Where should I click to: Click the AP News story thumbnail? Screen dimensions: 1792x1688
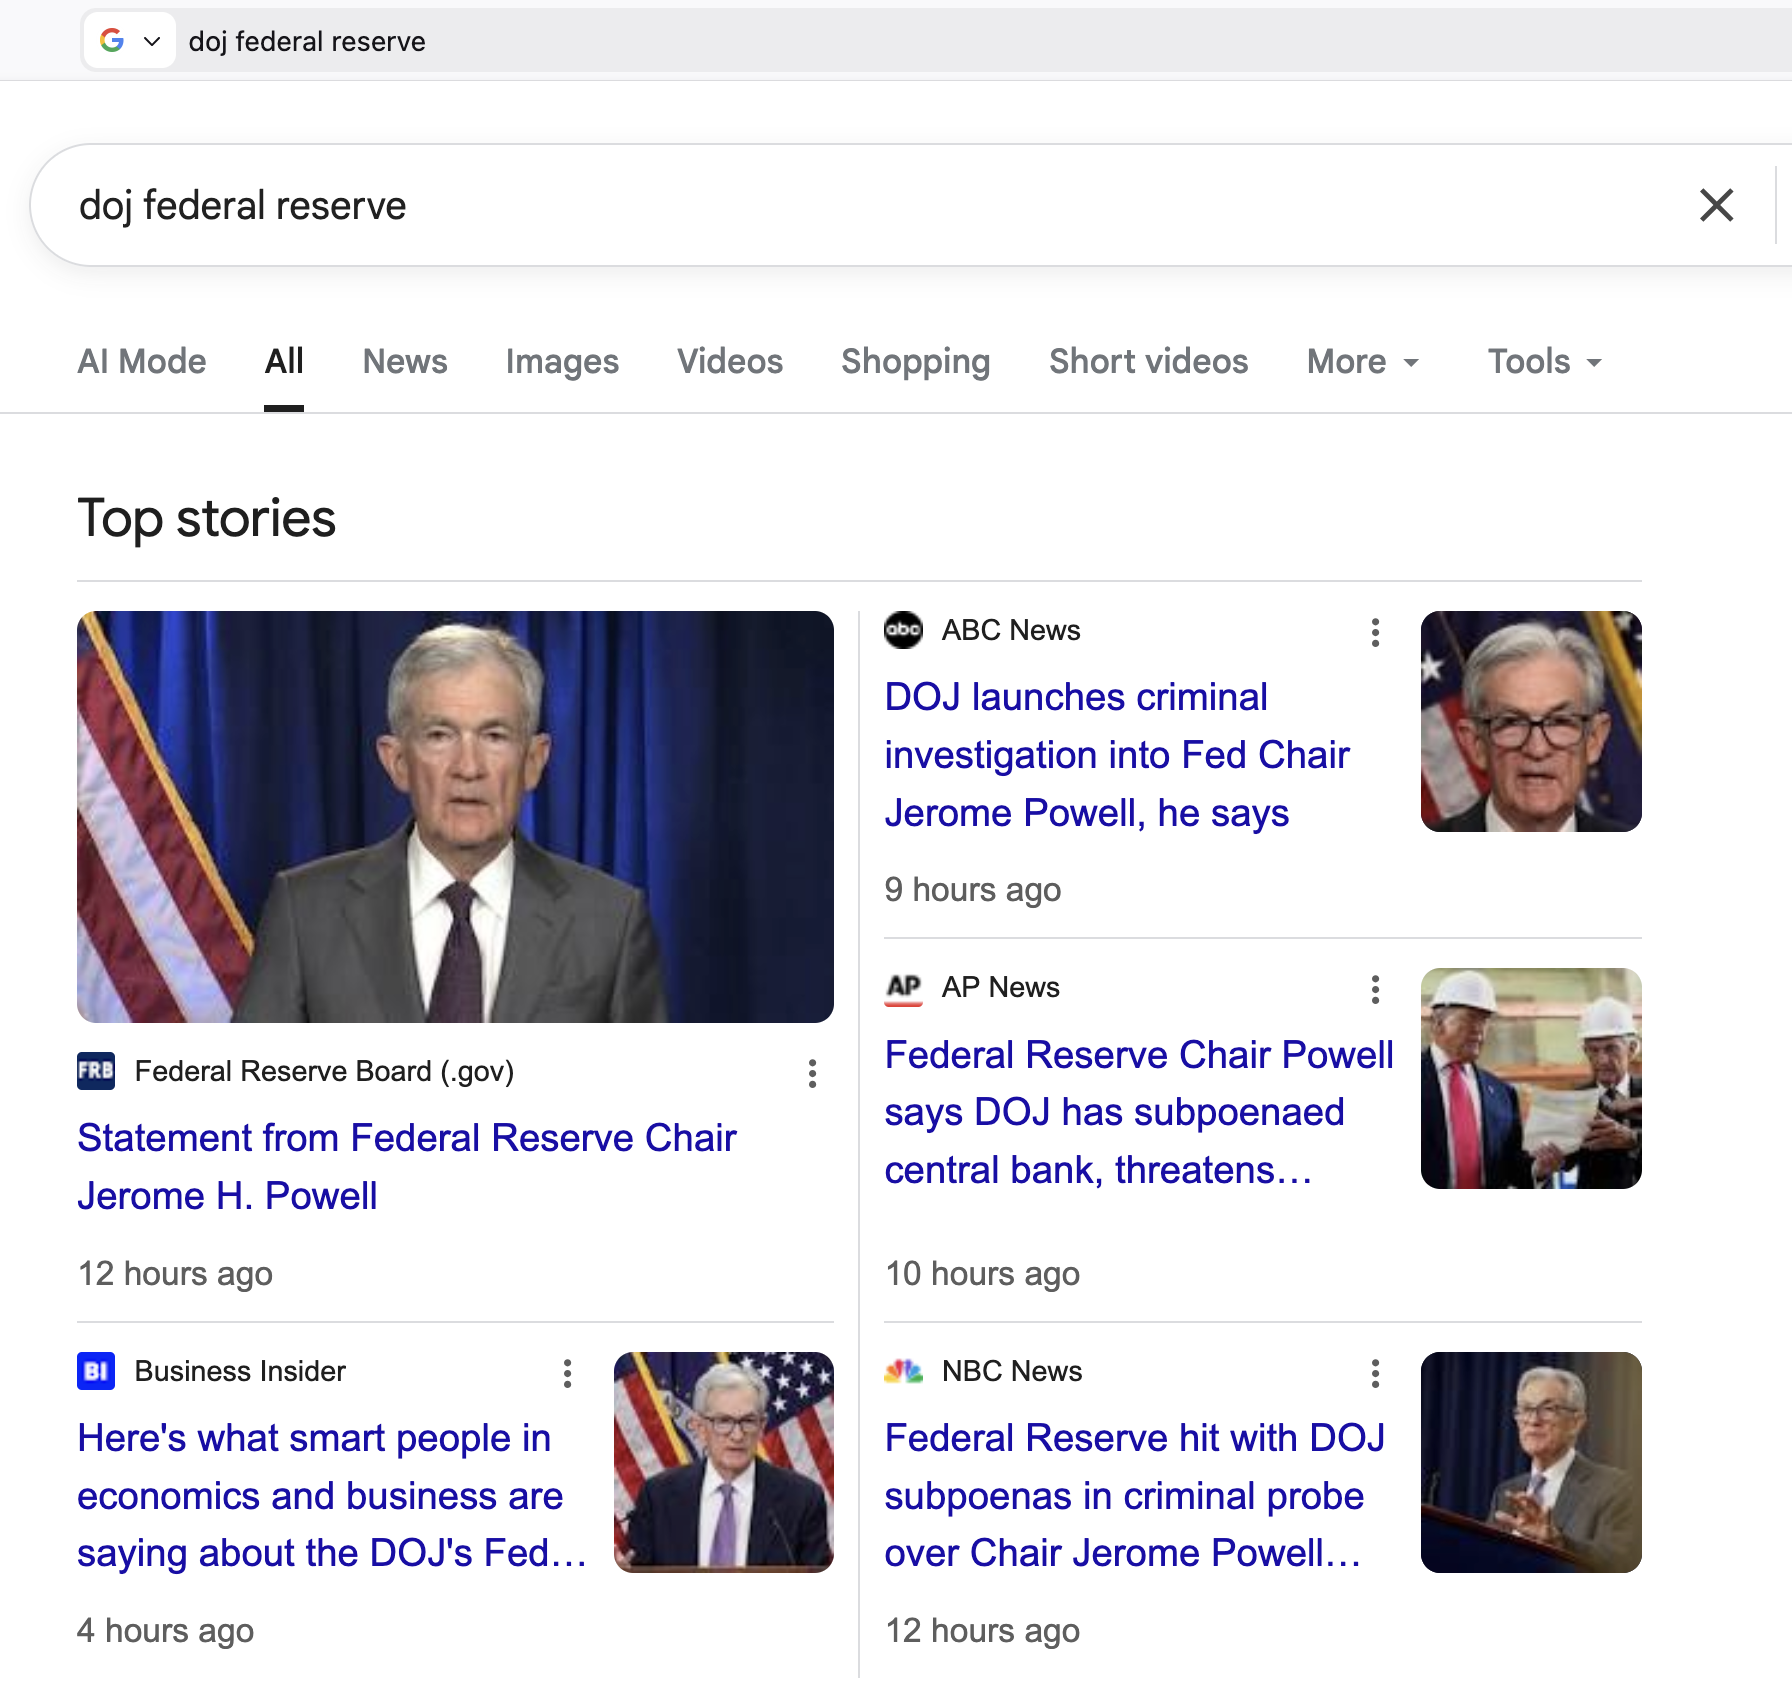[1531, 1078]
